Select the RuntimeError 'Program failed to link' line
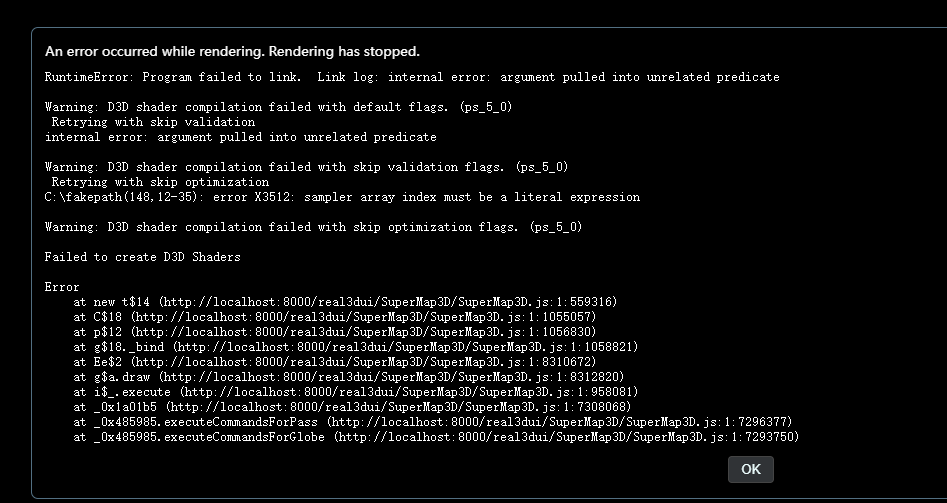947x503 pixels. [x=412, y=77]
